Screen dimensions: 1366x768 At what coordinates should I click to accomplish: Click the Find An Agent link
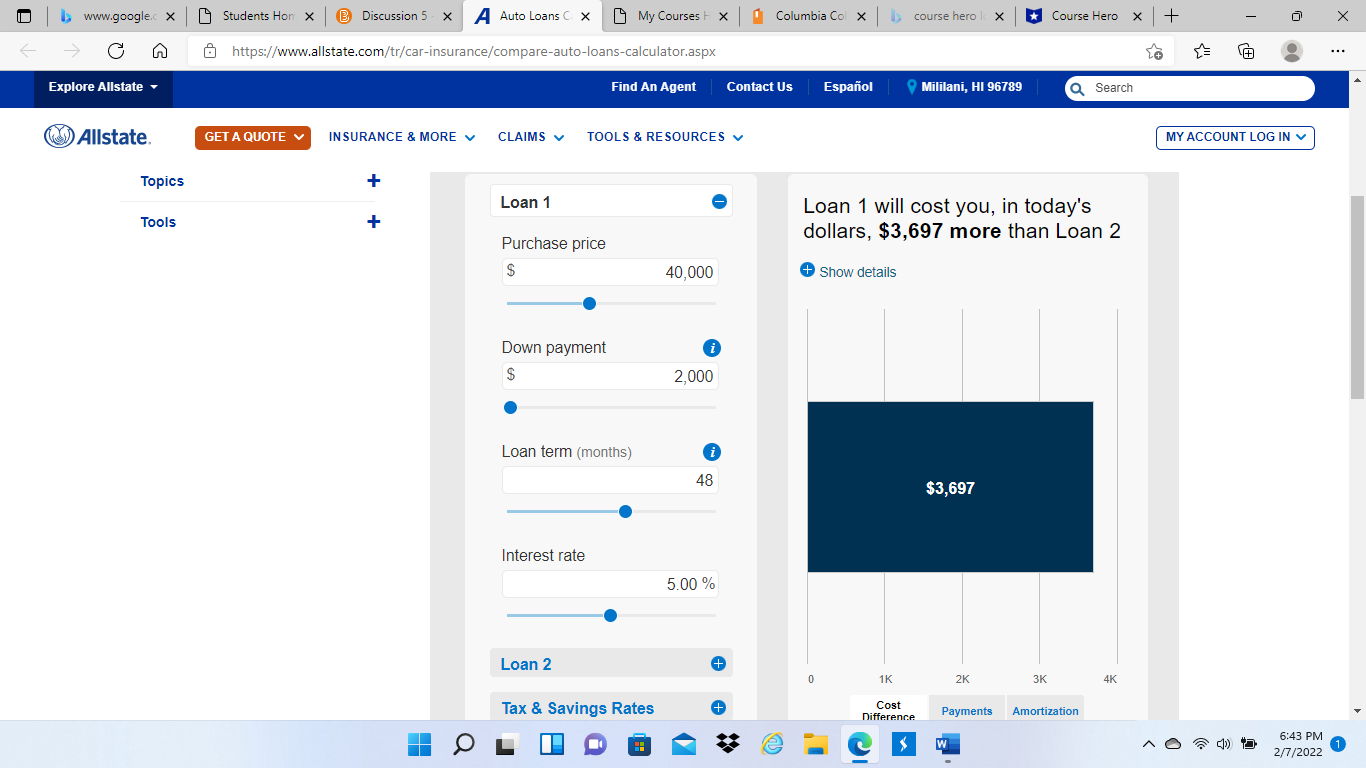pyautogui.click(x=654, y=87)
